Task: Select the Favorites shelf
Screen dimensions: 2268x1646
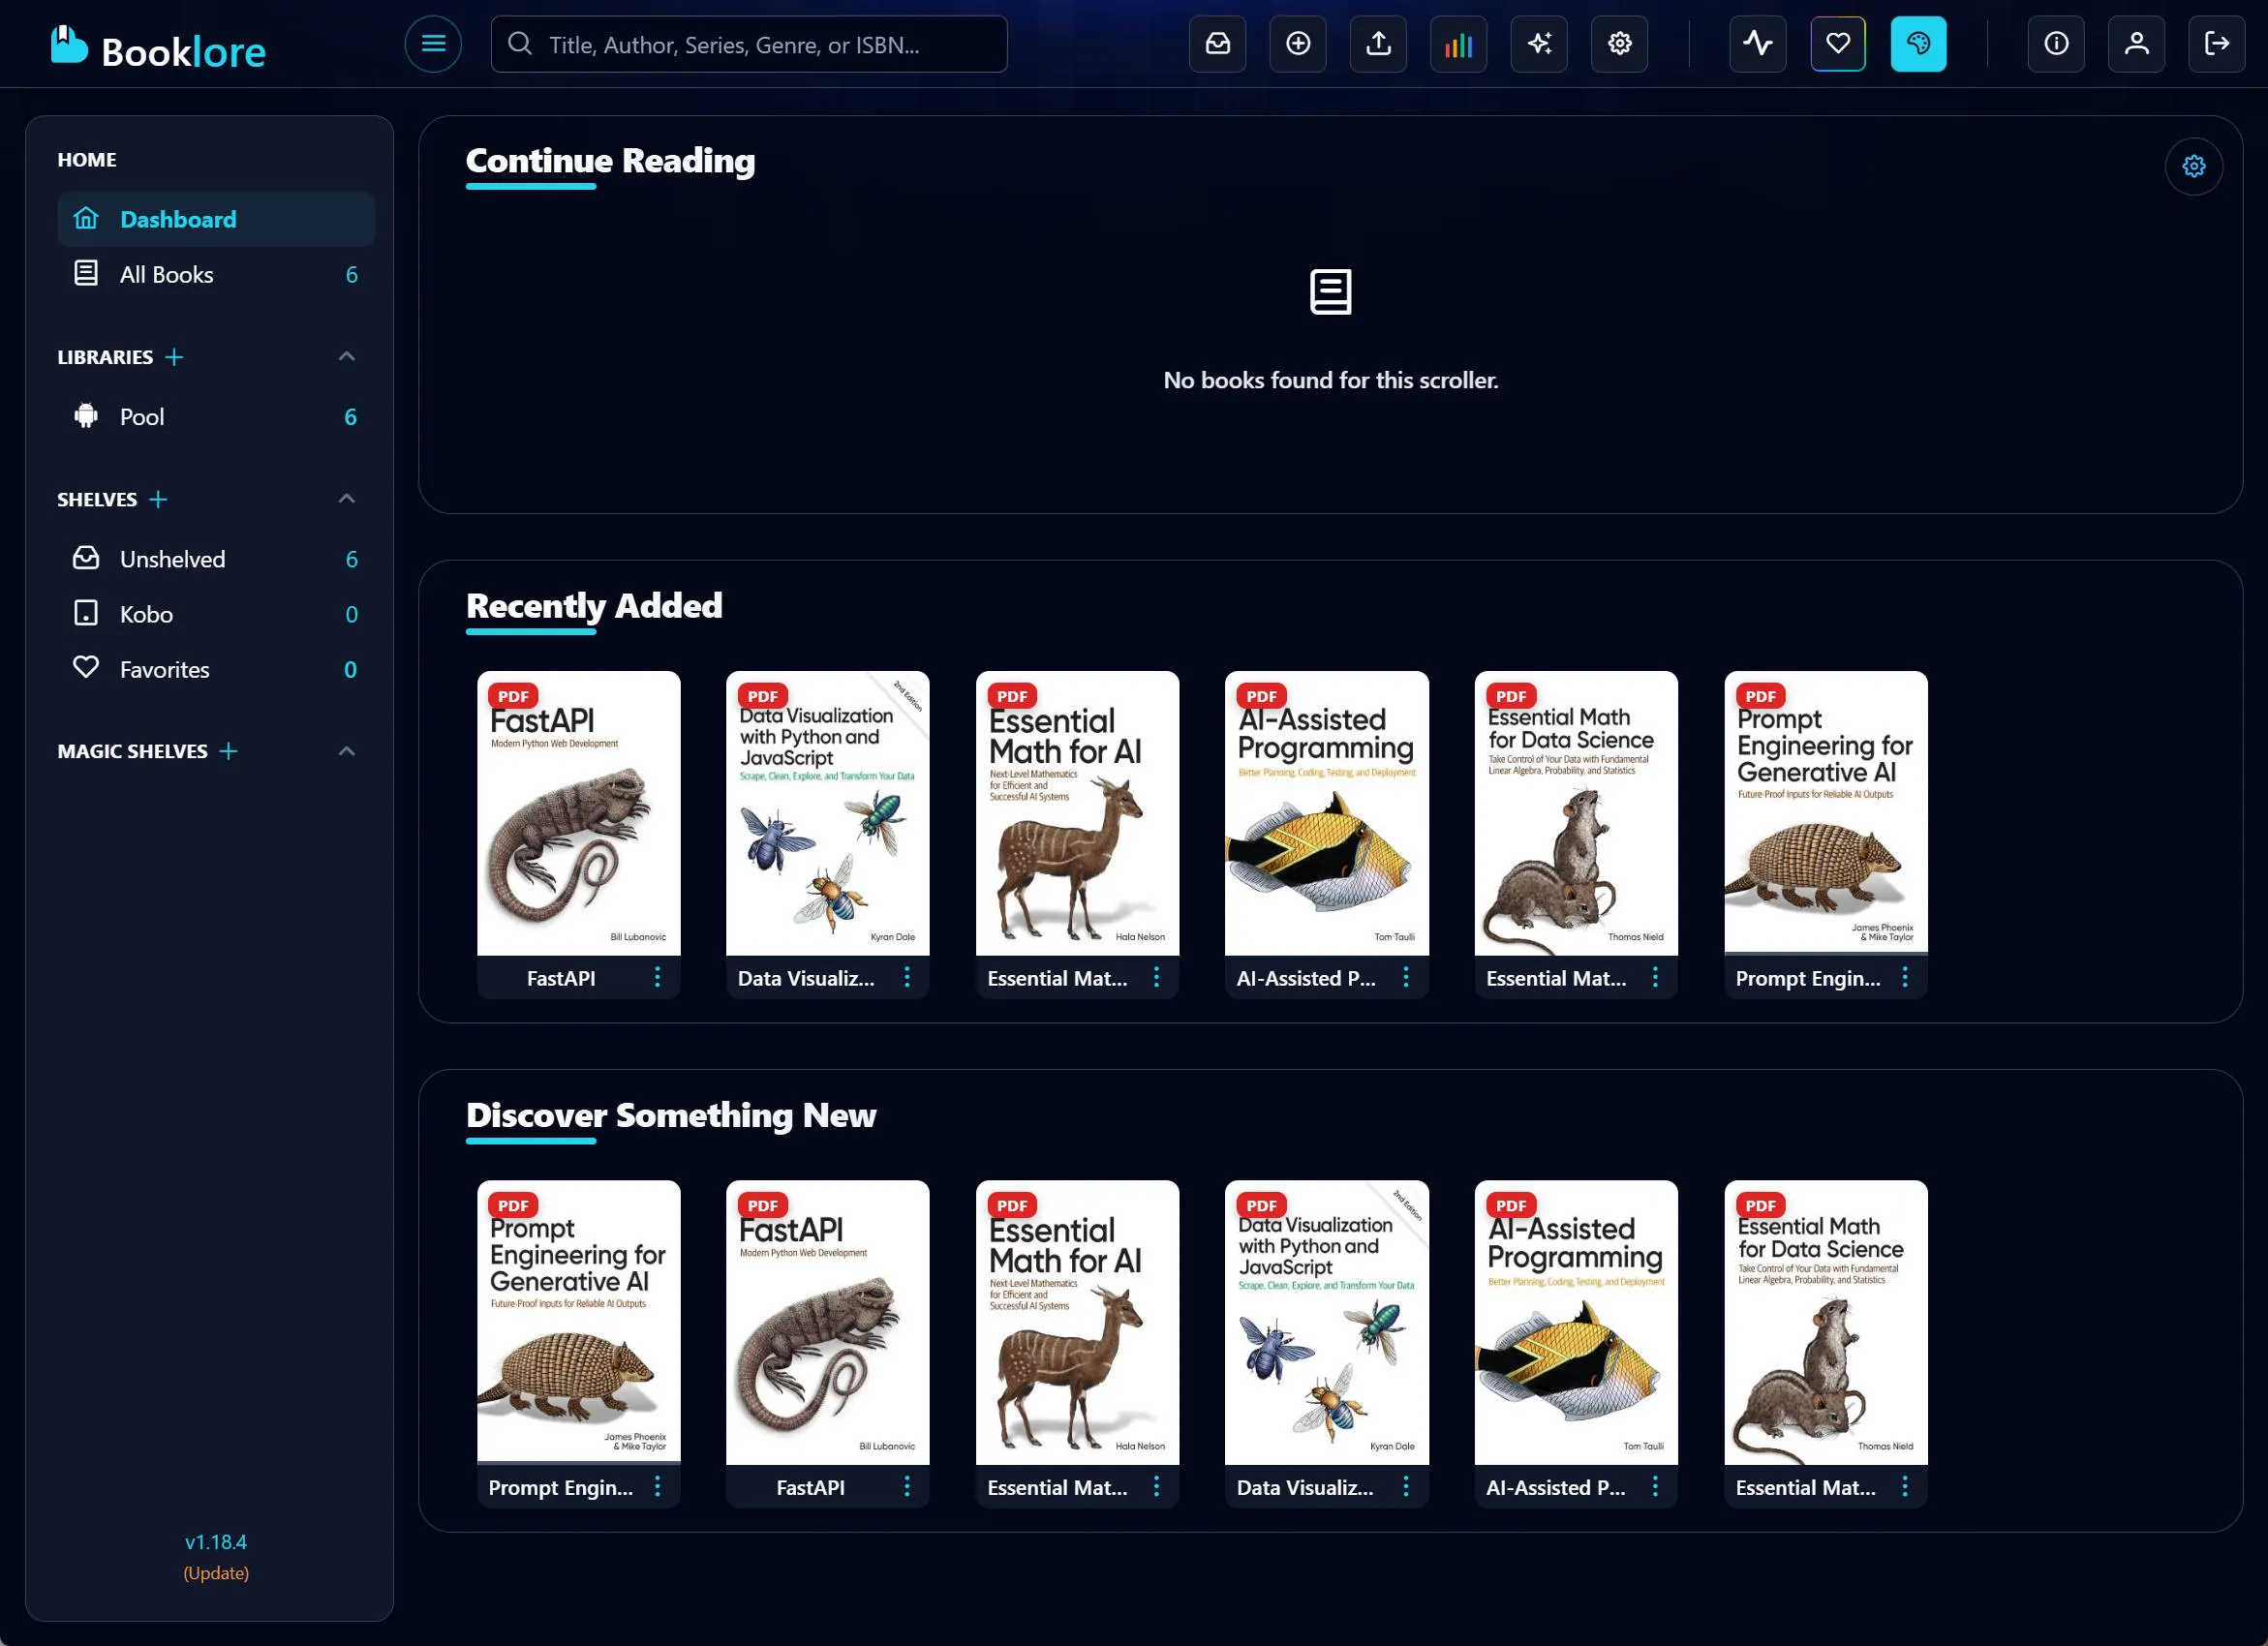Action: pyautogui.click(x=164, y=669)
